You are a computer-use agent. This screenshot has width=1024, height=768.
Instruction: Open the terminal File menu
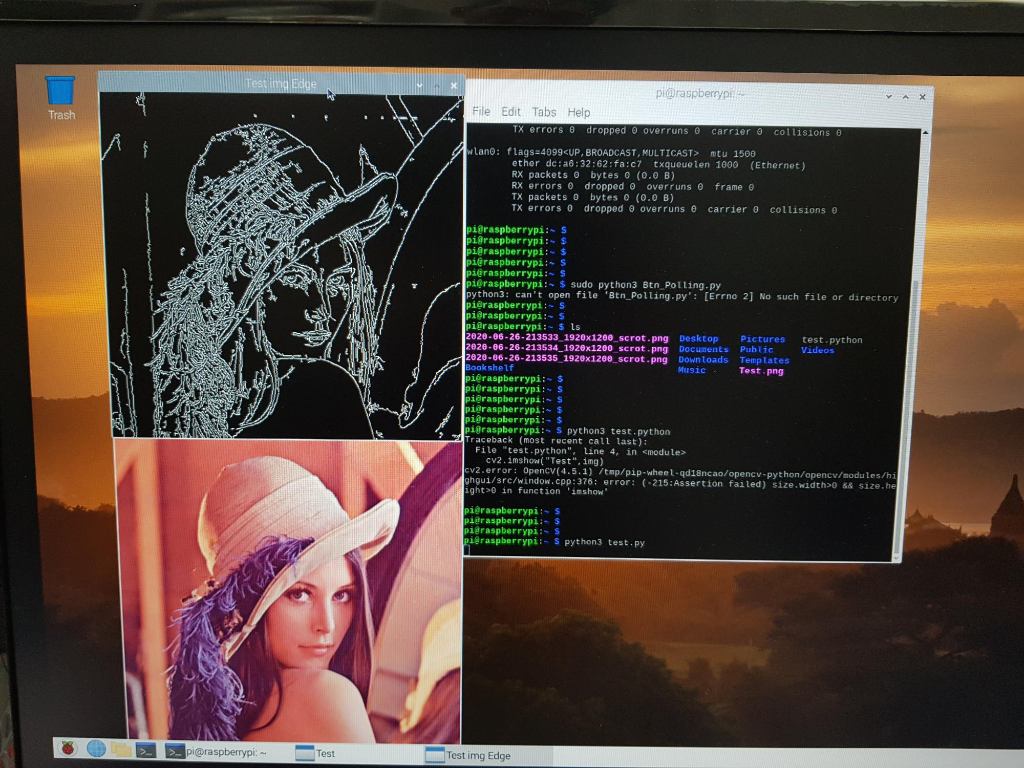coord(481,112)
